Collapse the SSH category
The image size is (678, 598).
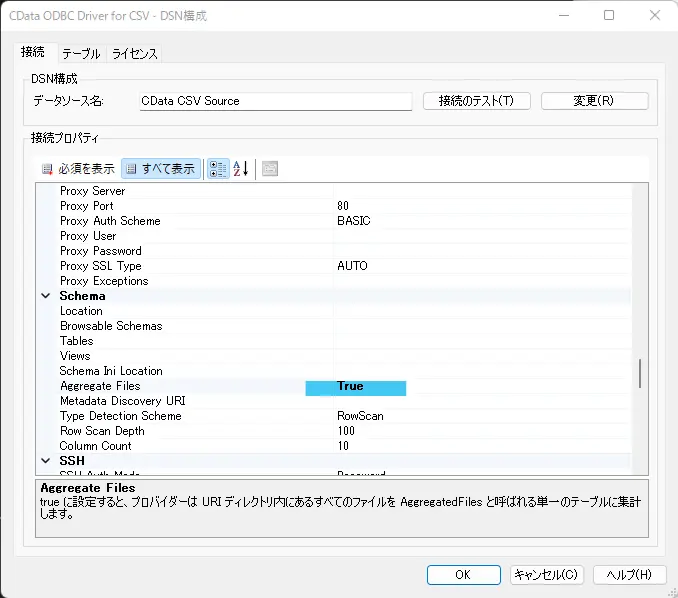[x=46, y=460]
